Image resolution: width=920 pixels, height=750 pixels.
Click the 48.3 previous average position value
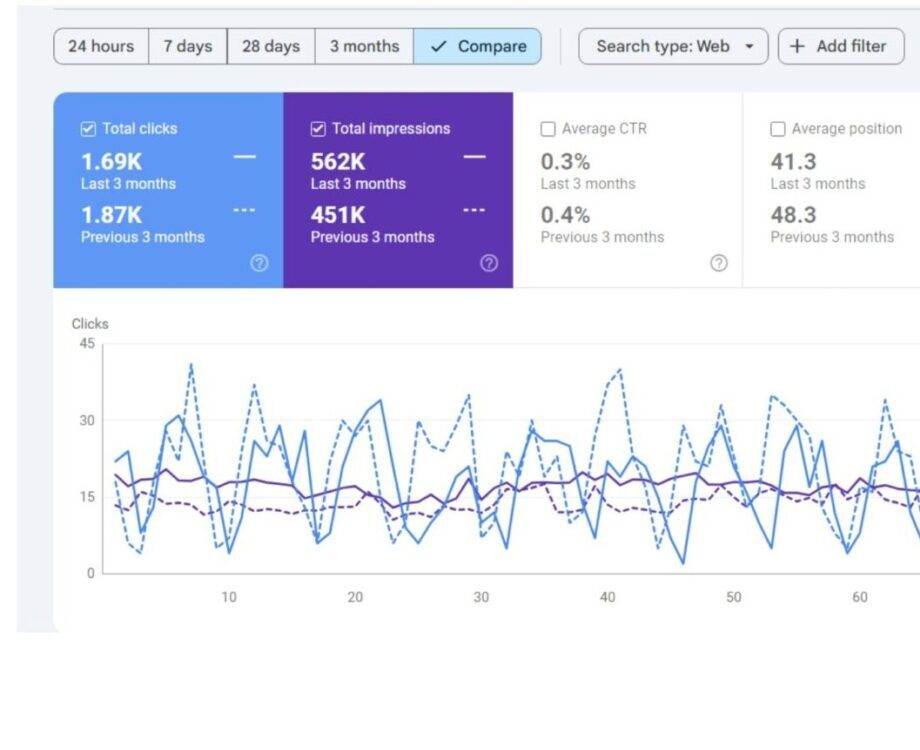(793, 215)
